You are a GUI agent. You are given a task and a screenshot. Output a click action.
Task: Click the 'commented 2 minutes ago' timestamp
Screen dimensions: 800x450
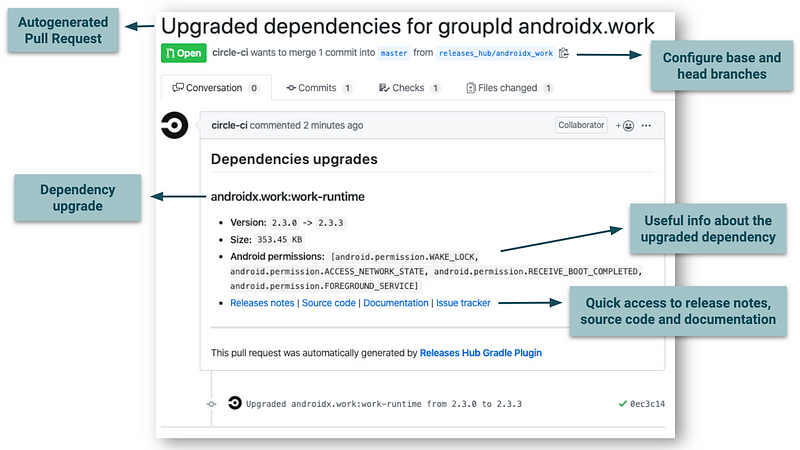(x=306, y=126)
